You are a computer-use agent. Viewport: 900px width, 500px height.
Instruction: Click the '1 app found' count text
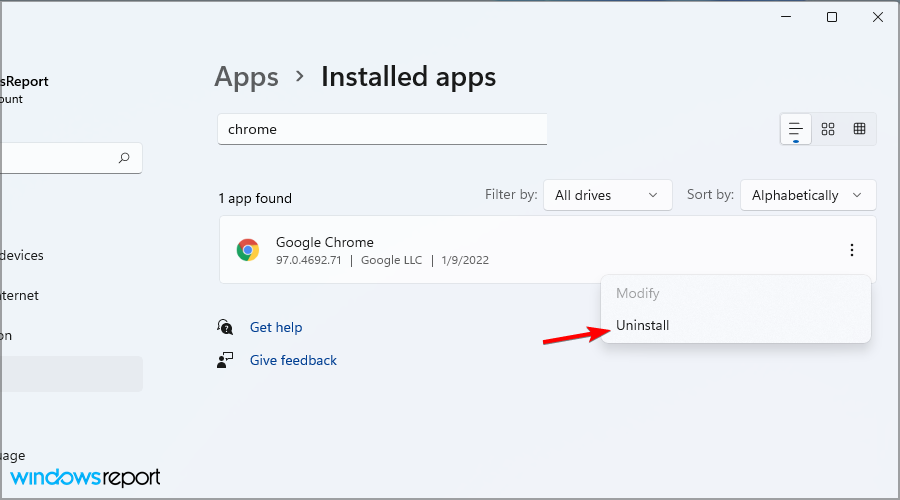(255, 199)
